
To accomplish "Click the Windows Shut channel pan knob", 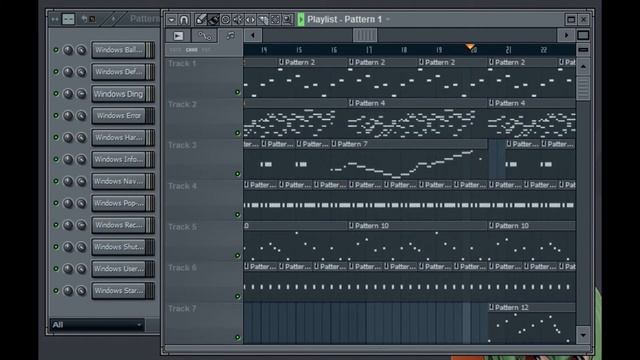I will (x=68, y=247).
